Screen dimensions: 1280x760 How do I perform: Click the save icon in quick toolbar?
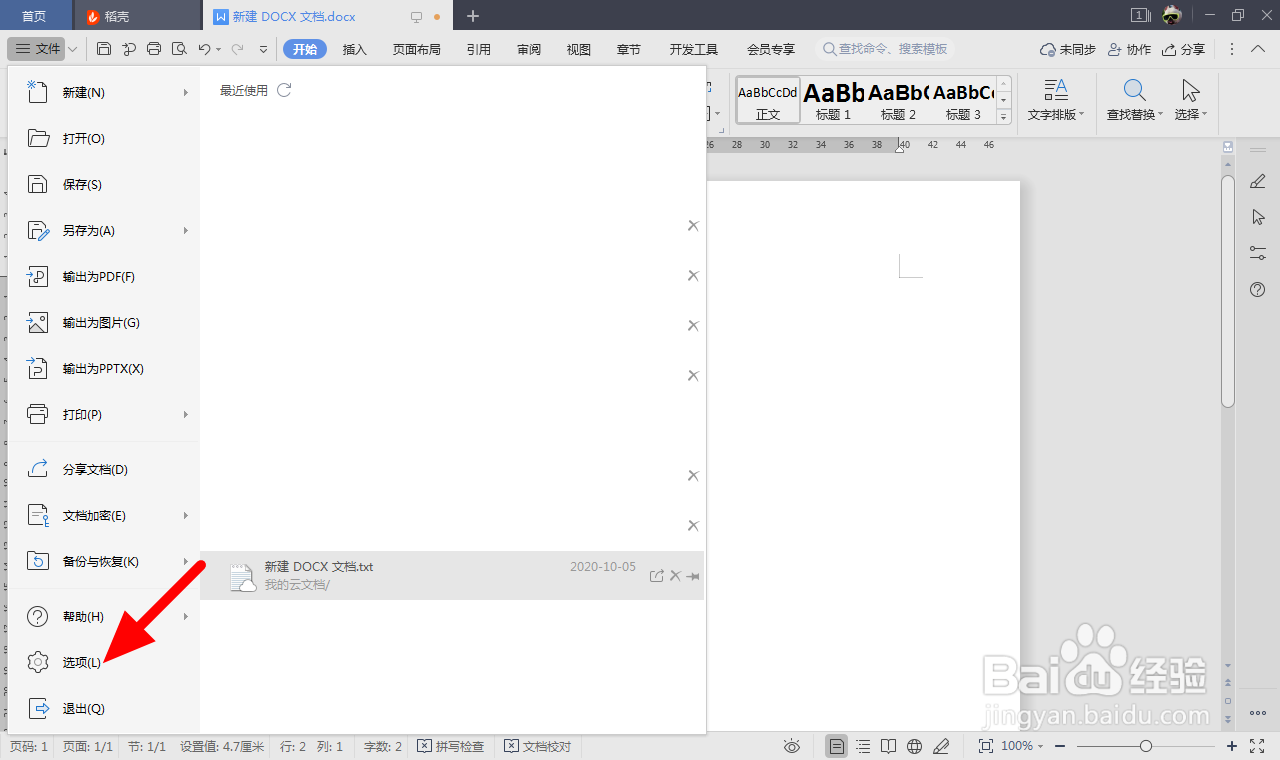coord(104,49)
